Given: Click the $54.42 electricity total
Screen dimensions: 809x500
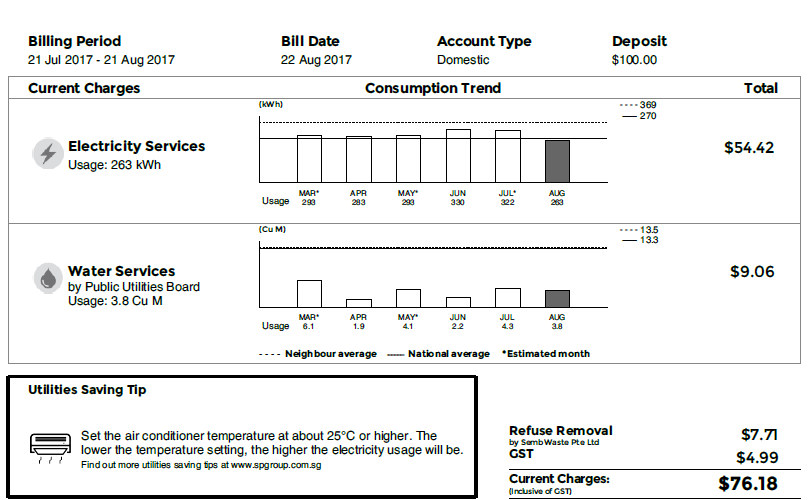Looking at the screenshot, I should pyautogui.click(x=749, y=148).
